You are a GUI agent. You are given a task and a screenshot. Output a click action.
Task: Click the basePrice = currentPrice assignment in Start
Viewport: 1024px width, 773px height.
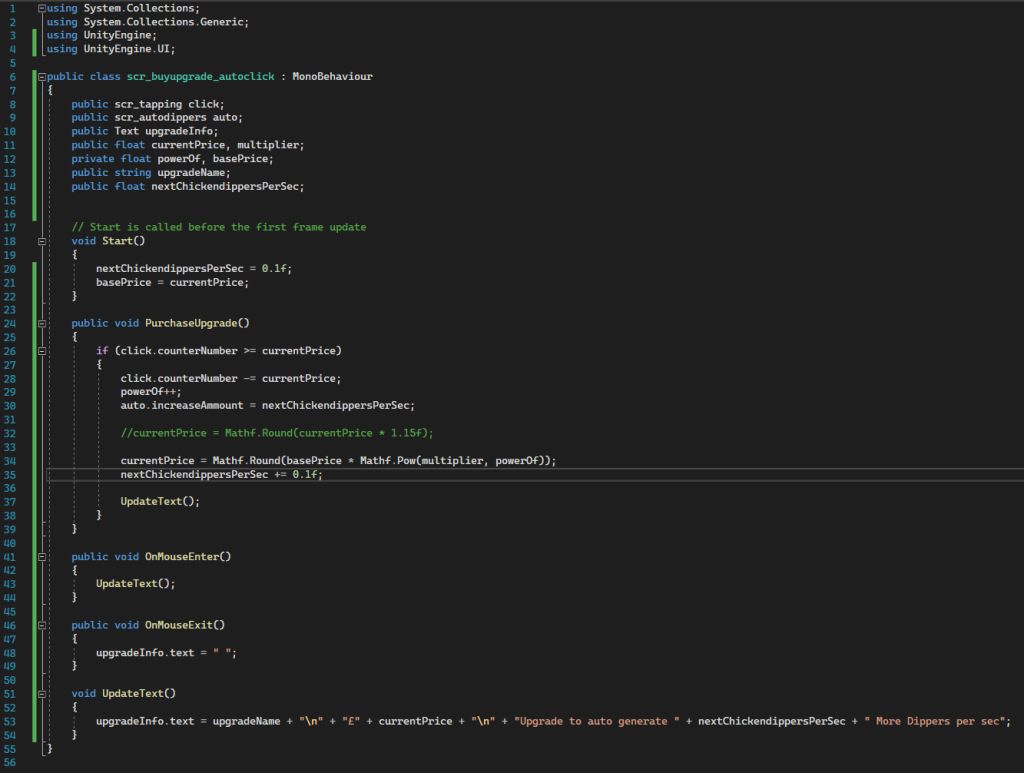point(171,282)
